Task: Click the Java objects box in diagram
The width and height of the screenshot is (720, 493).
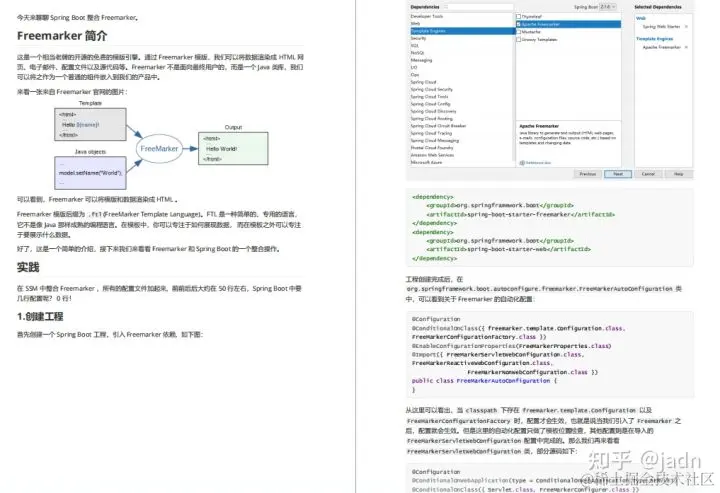Action: click(x=90, y=173)
